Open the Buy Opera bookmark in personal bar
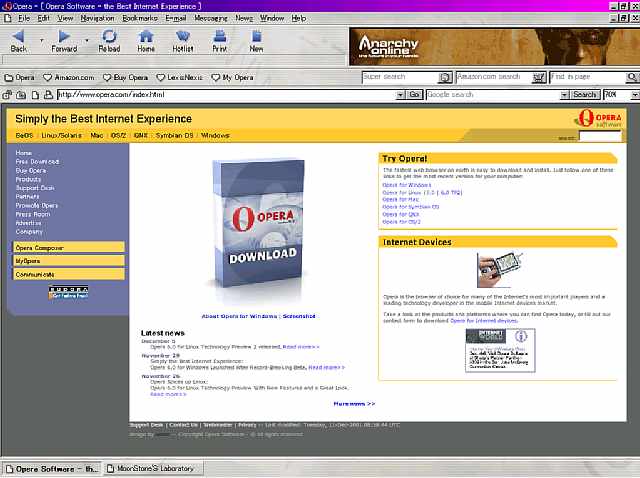 (125, 78)
